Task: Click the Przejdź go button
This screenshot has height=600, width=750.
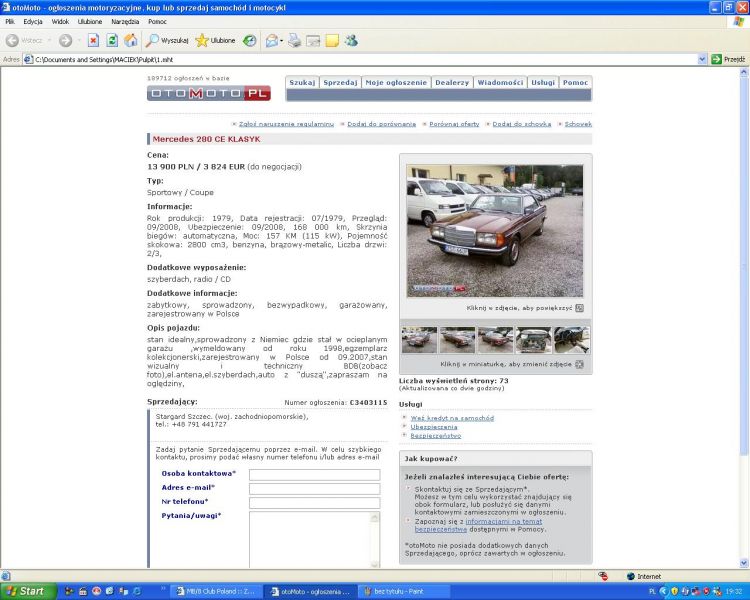Action: 728,59
